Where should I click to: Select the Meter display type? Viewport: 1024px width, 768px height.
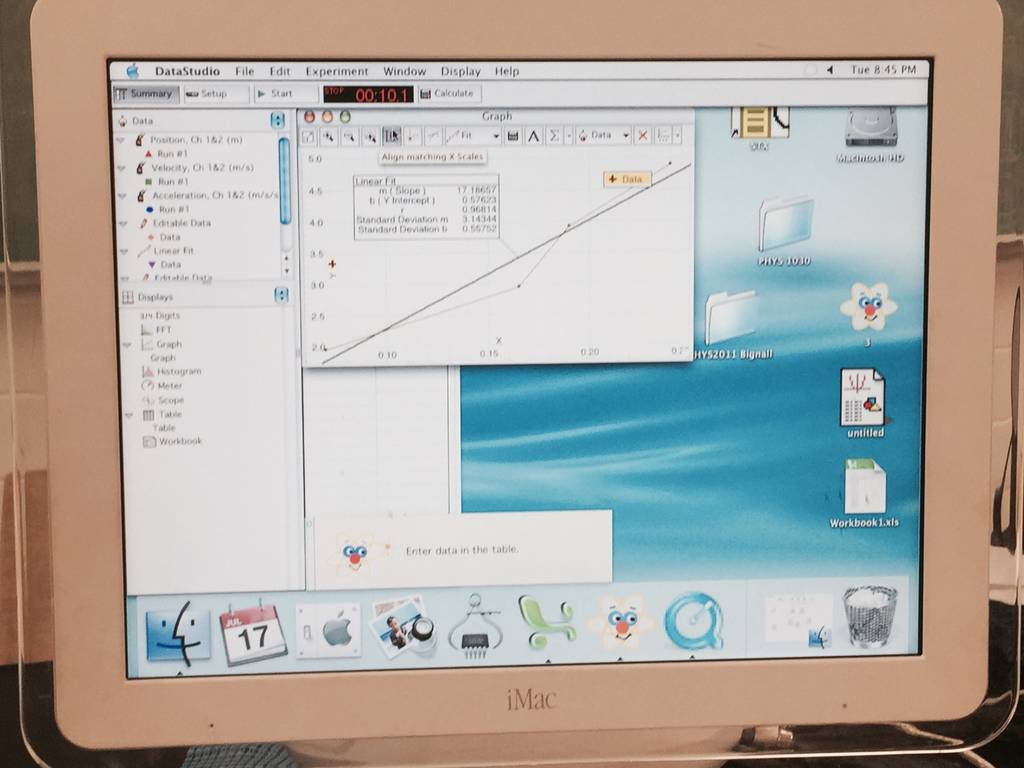(162, 385)
